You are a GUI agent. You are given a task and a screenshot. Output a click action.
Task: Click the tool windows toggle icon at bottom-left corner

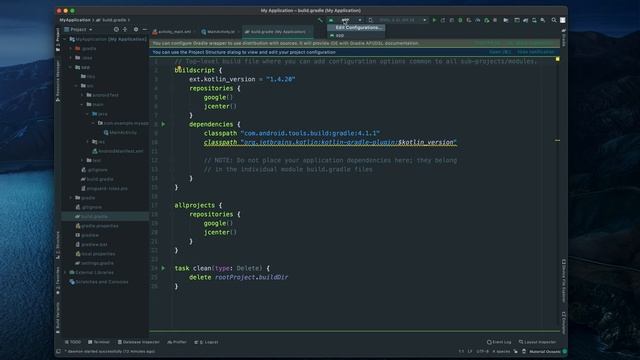(x=58, y=351)
